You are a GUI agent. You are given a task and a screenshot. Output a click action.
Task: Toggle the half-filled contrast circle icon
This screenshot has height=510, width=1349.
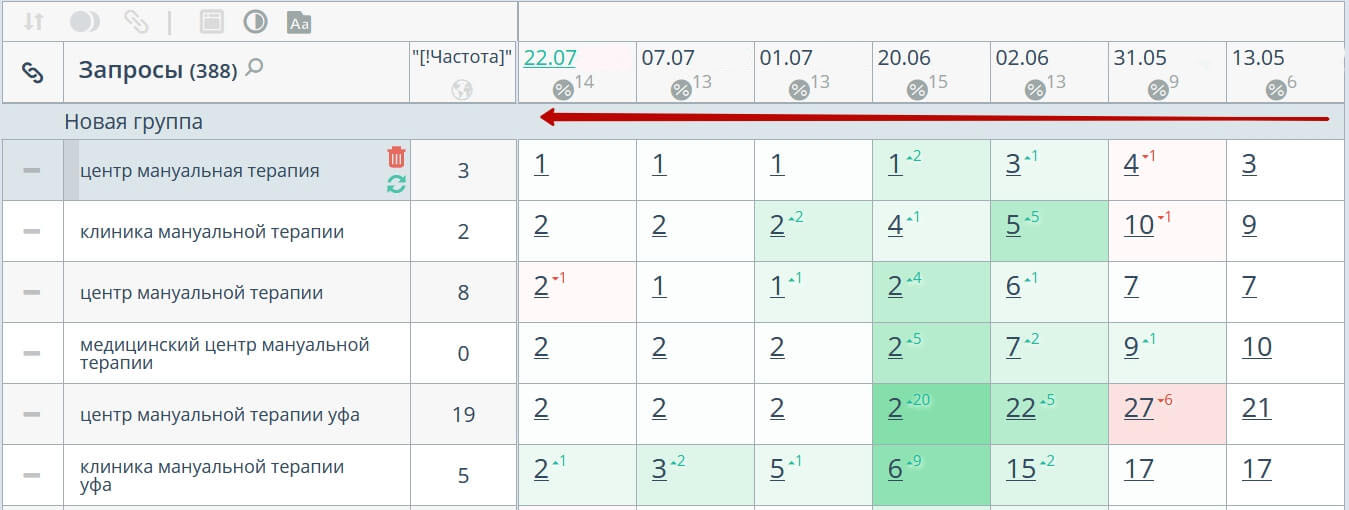coord(255,21)
